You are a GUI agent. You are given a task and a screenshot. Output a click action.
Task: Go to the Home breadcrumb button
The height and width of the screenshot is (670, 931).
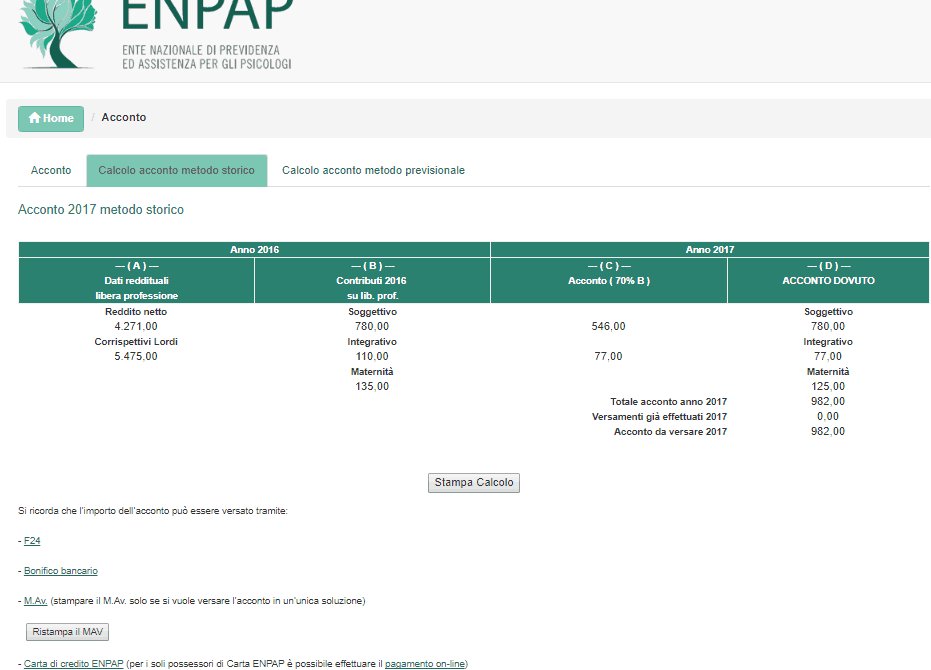point(51,118)
